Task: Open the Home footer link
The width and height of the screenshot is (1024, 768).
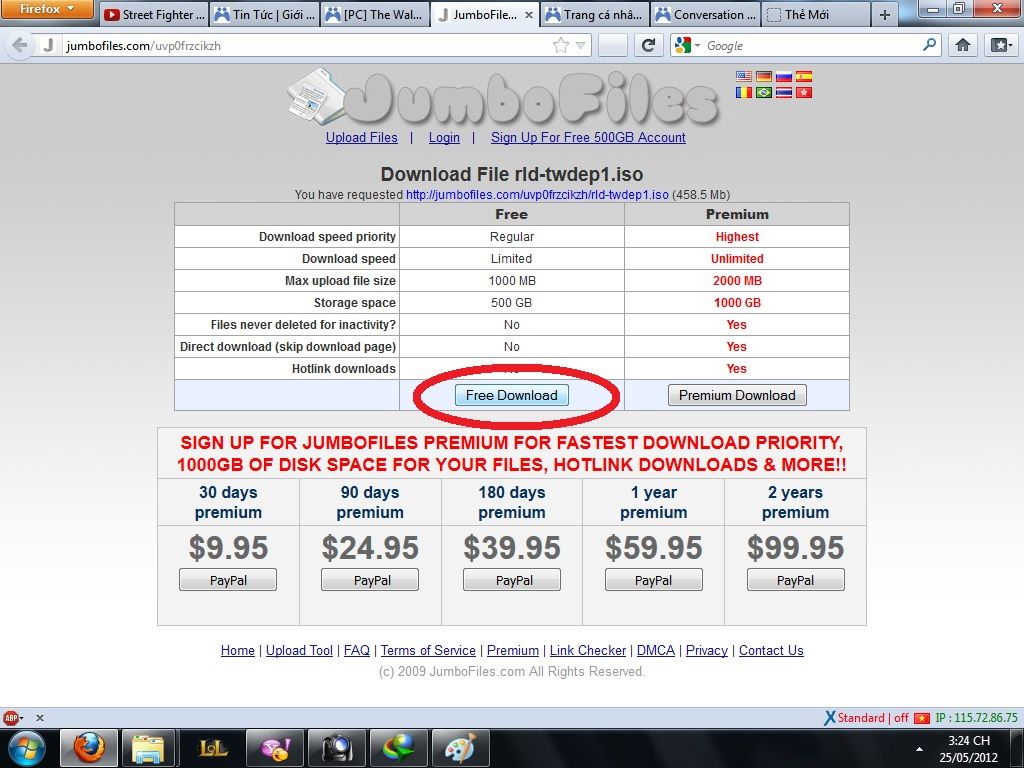Action: coord(238,650)
